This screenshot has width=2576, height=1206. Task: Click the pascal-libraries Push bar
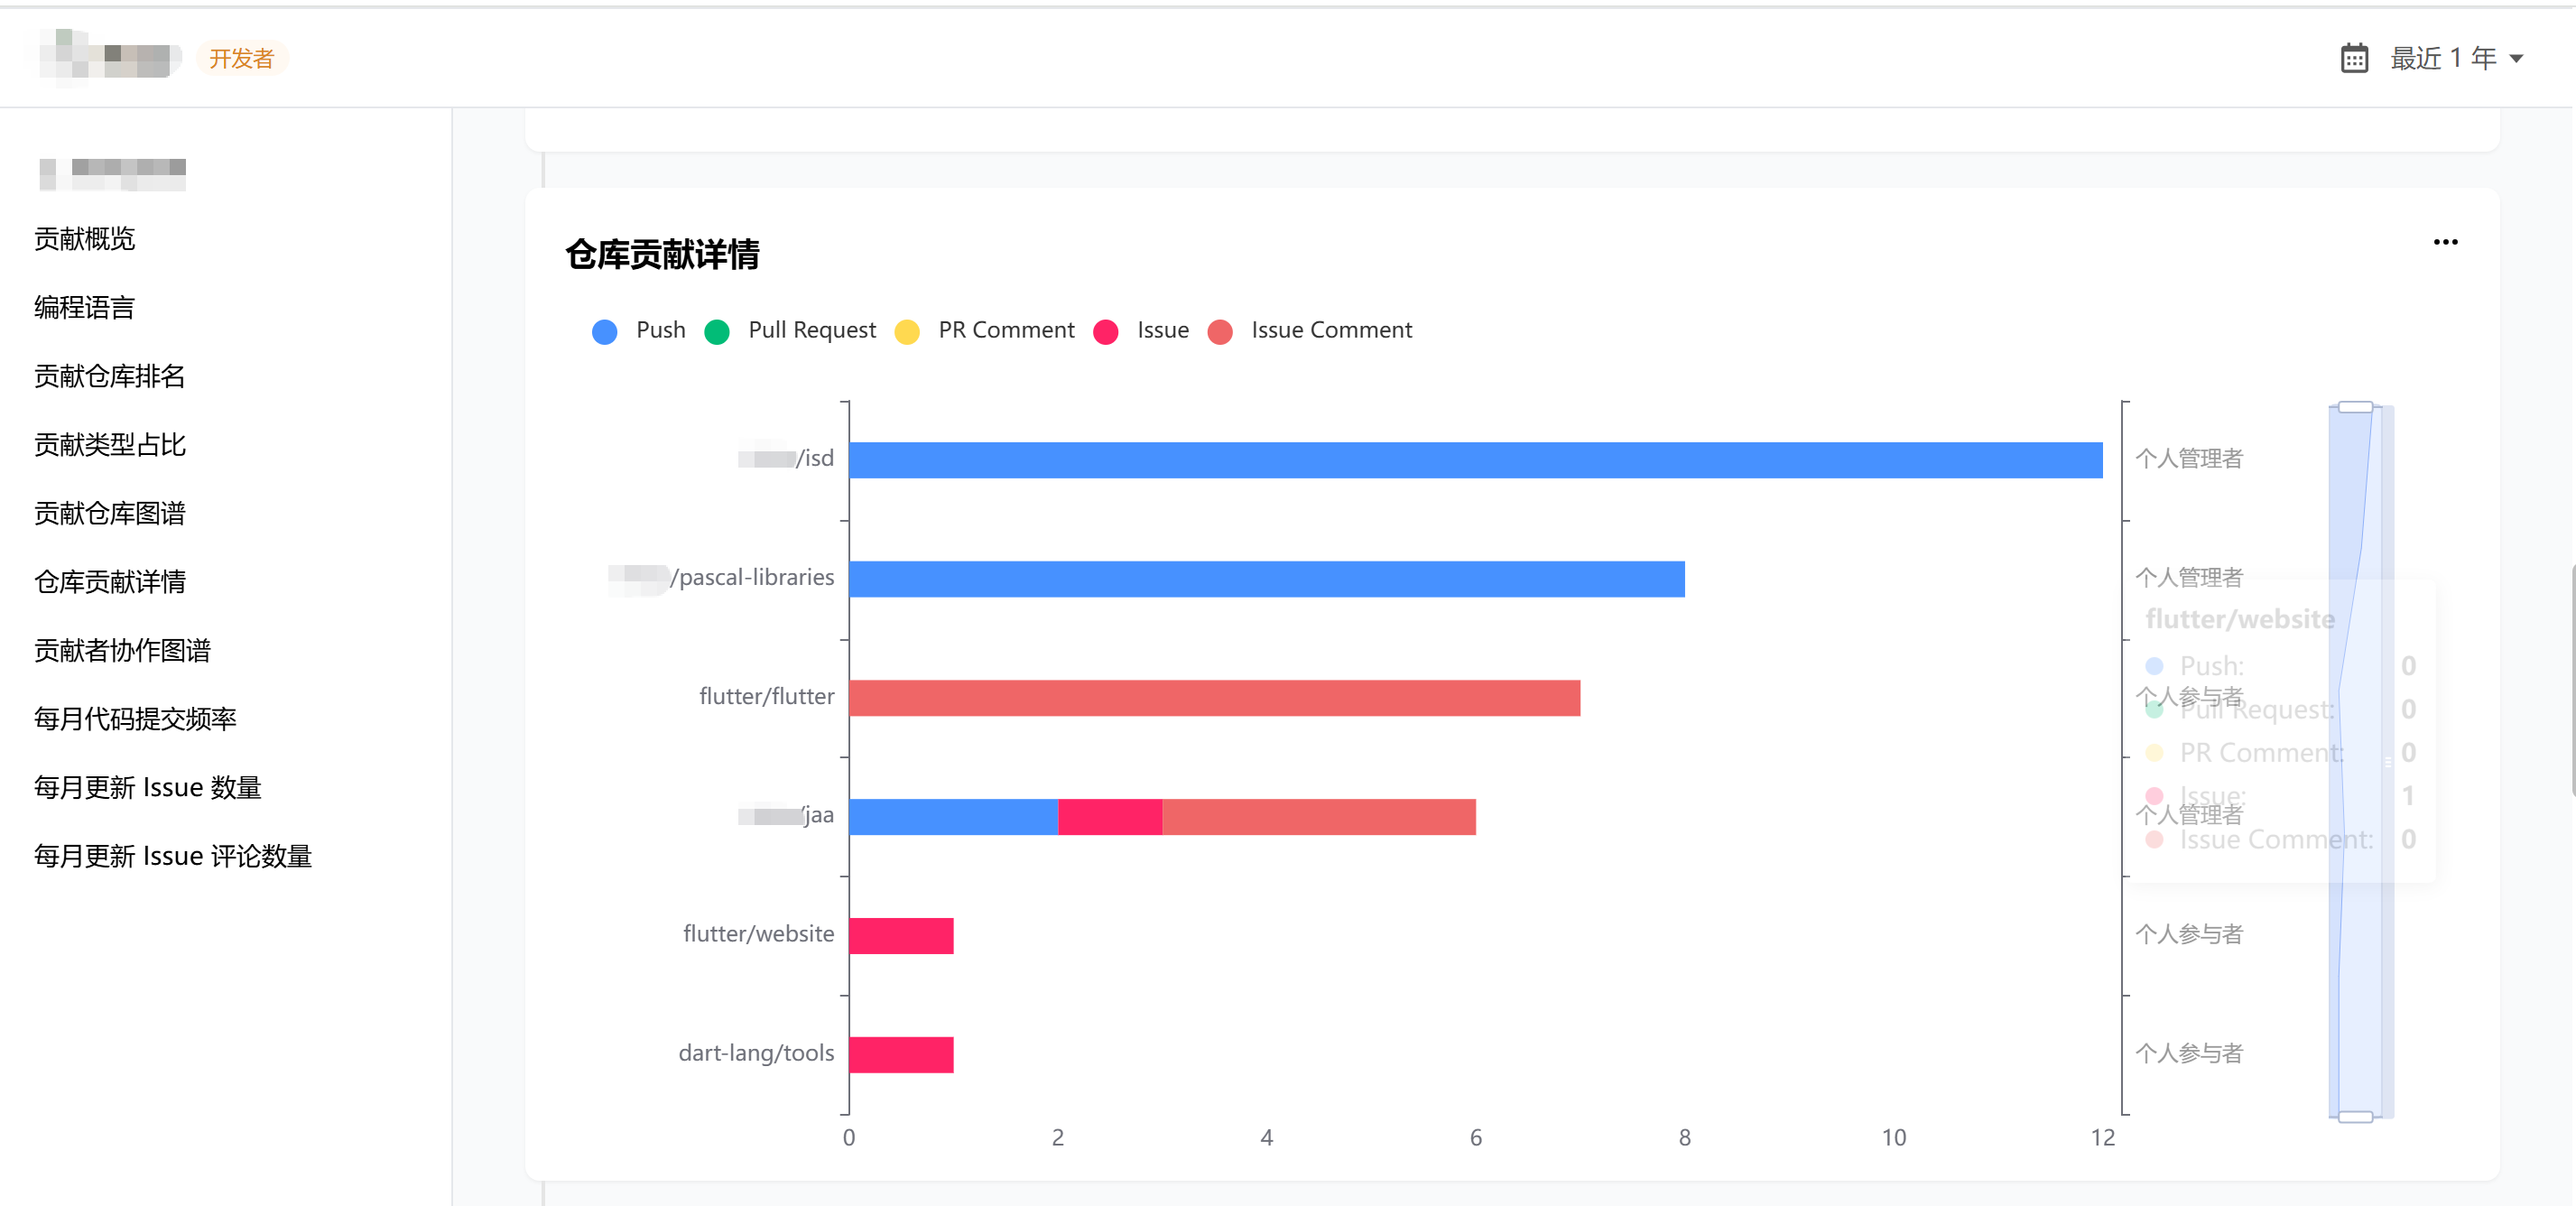[x=1266, y=579]
